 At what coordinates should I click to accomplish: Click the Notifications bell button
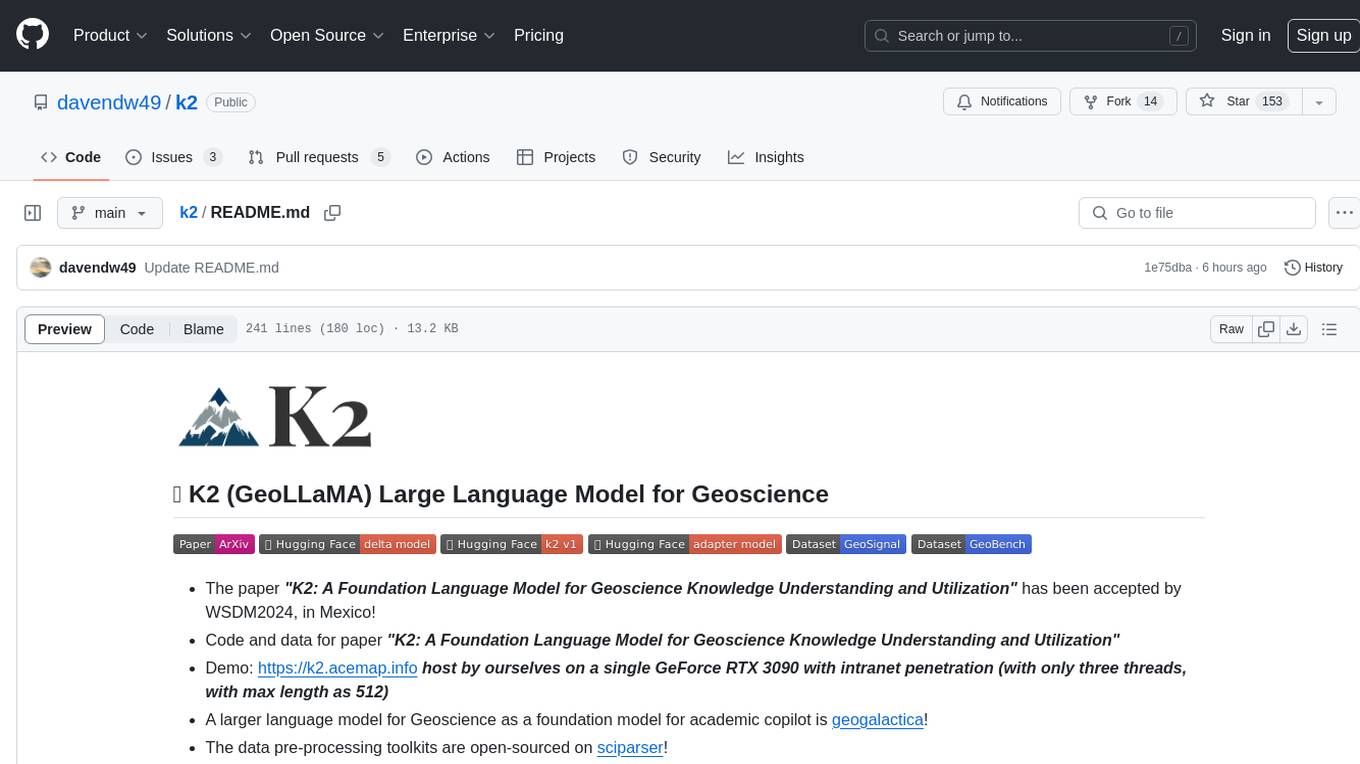point(1002,101)
